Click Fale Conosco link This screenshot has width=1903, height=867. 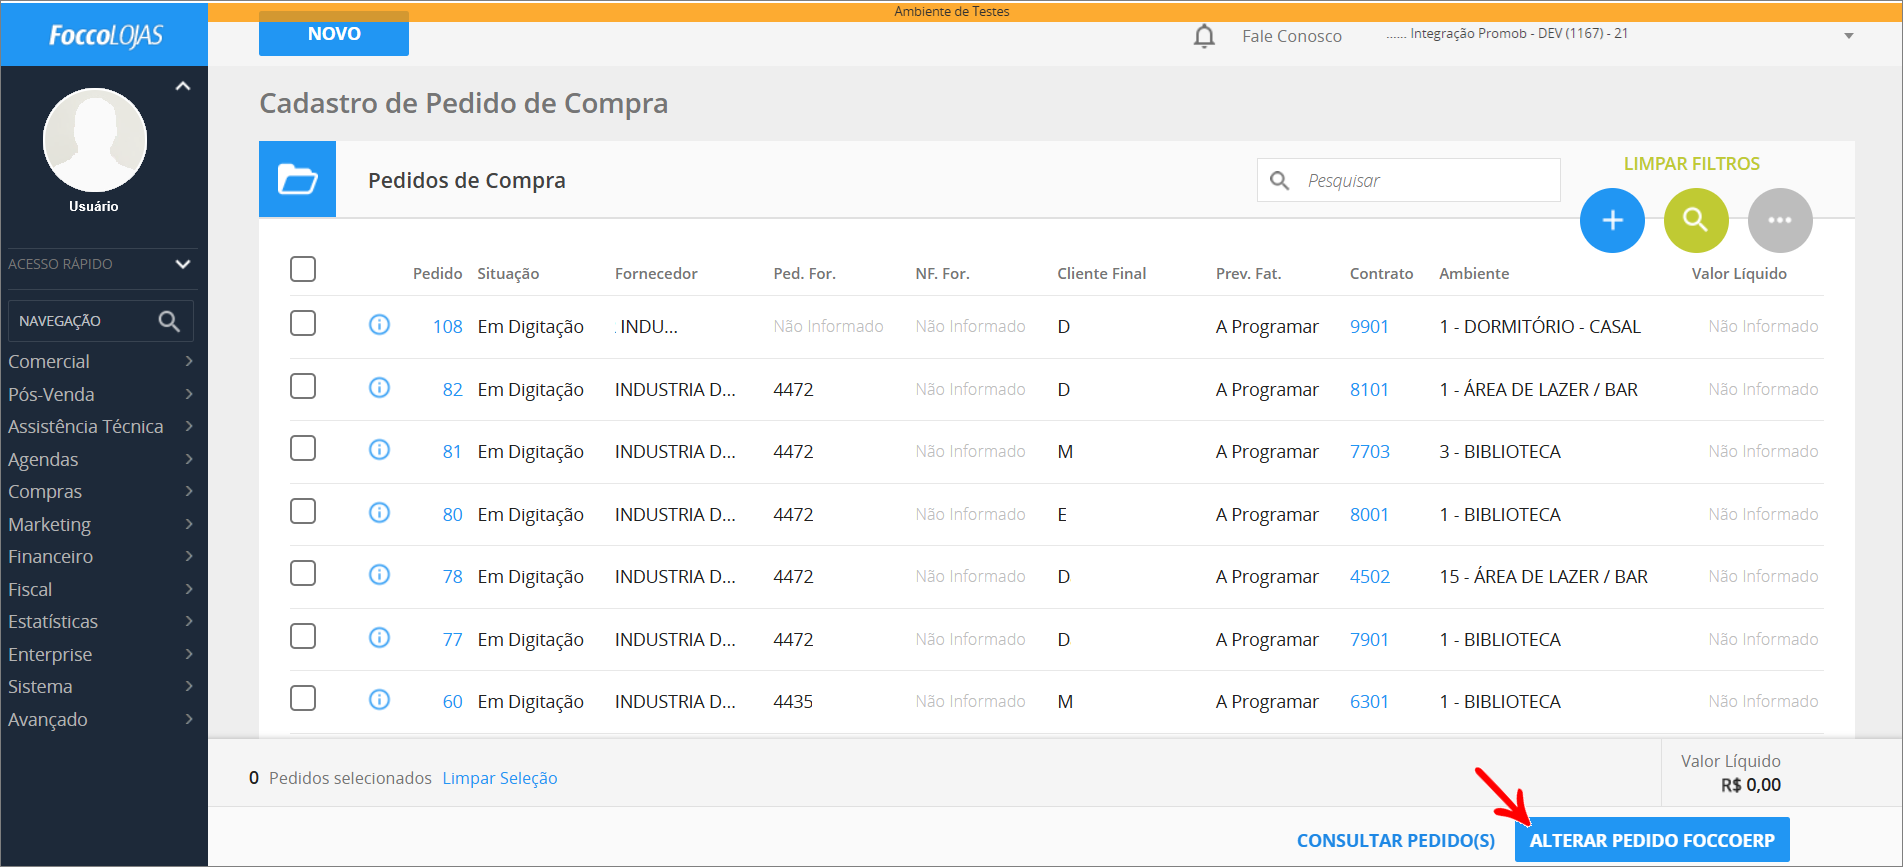(1292, 36)
